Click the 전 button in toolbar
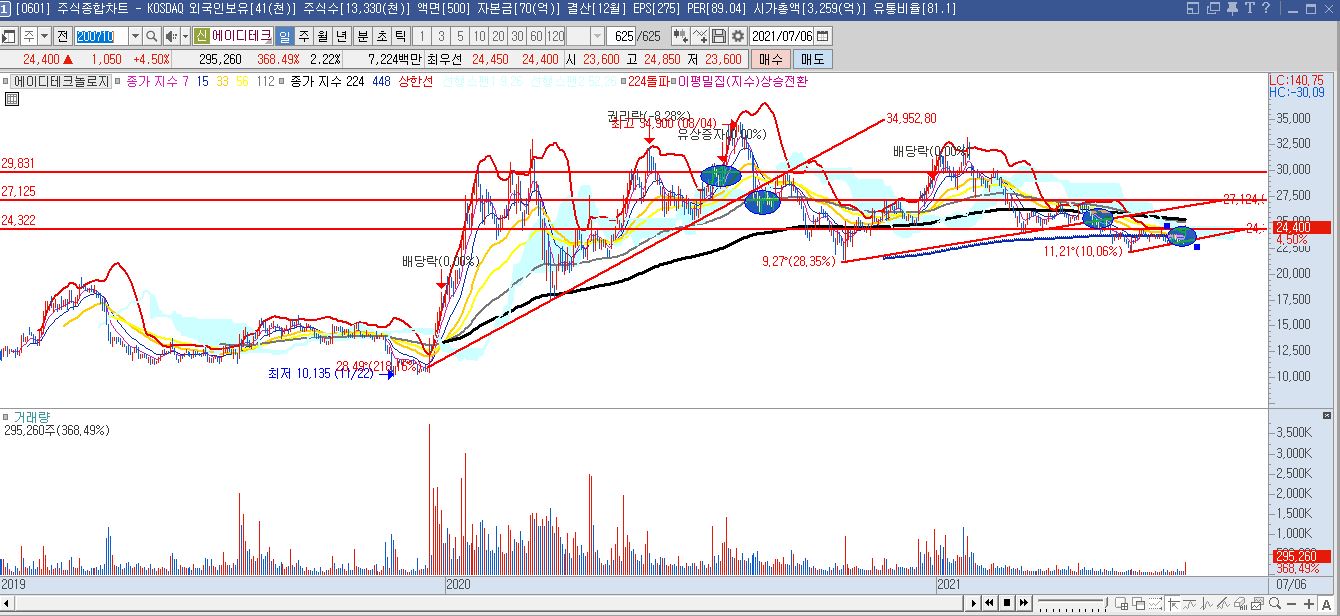This screenshot has height=616, width=1340. coord(62,36)
